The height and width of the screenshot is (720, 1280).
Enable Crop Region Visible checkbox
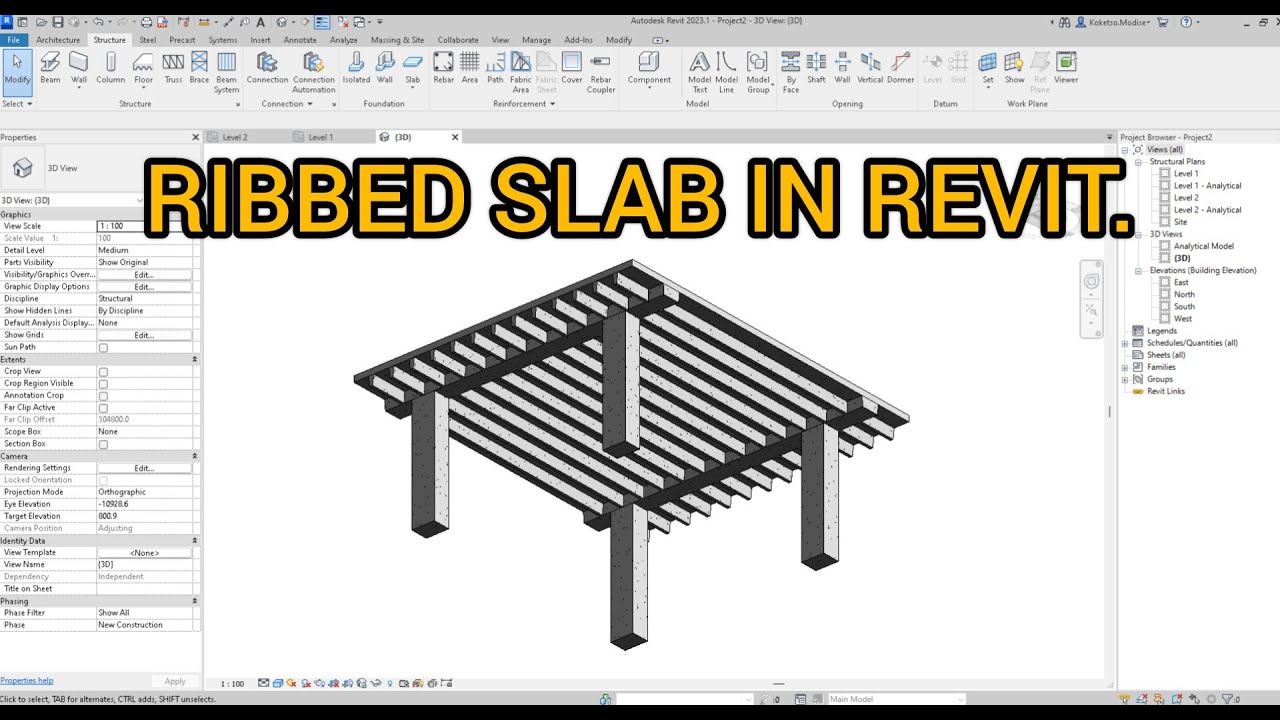(103, 384)
